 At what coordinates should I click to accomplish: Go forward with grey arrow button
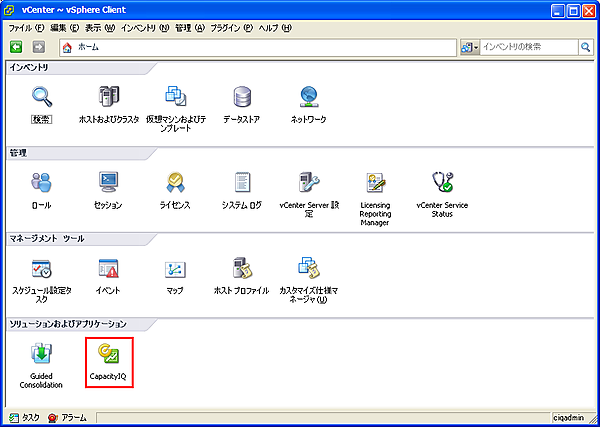pyautogui.click(x=39, y=47)
